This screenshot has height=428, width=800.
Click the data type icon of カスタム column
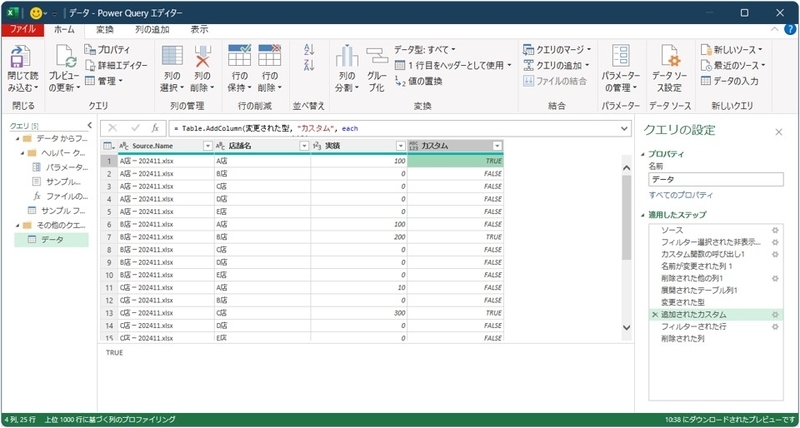[414, 146]
